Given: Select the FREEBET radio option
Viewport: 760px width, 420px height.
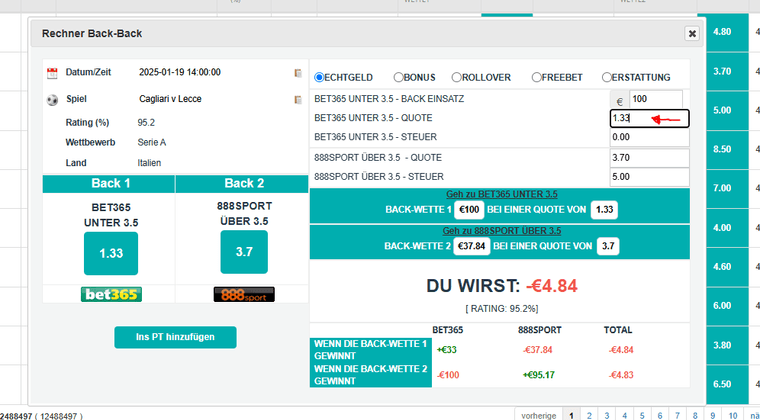Looking at the screenshot, I should 537,78.
